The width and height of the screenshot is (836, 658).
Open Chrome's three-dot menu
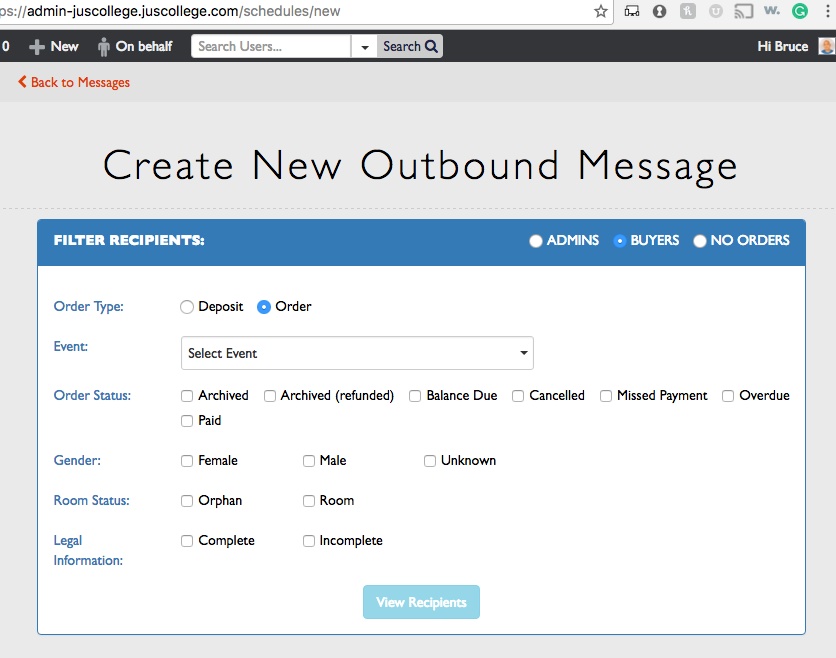826,11
